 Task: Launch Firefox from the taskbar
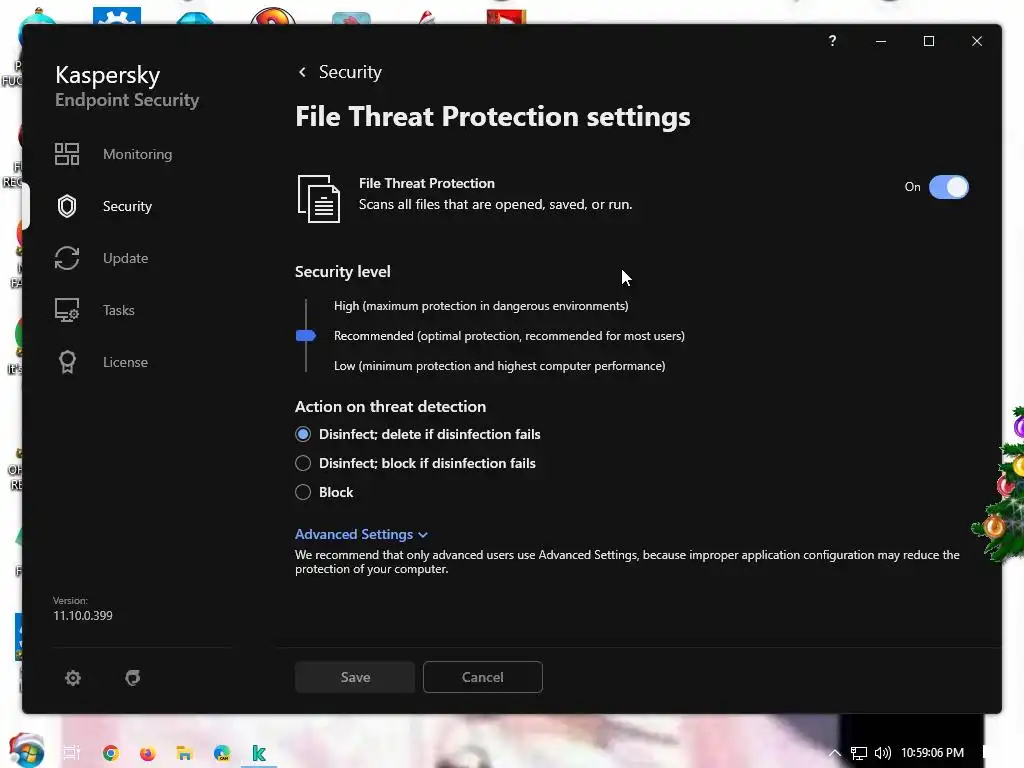coord(148,753)
